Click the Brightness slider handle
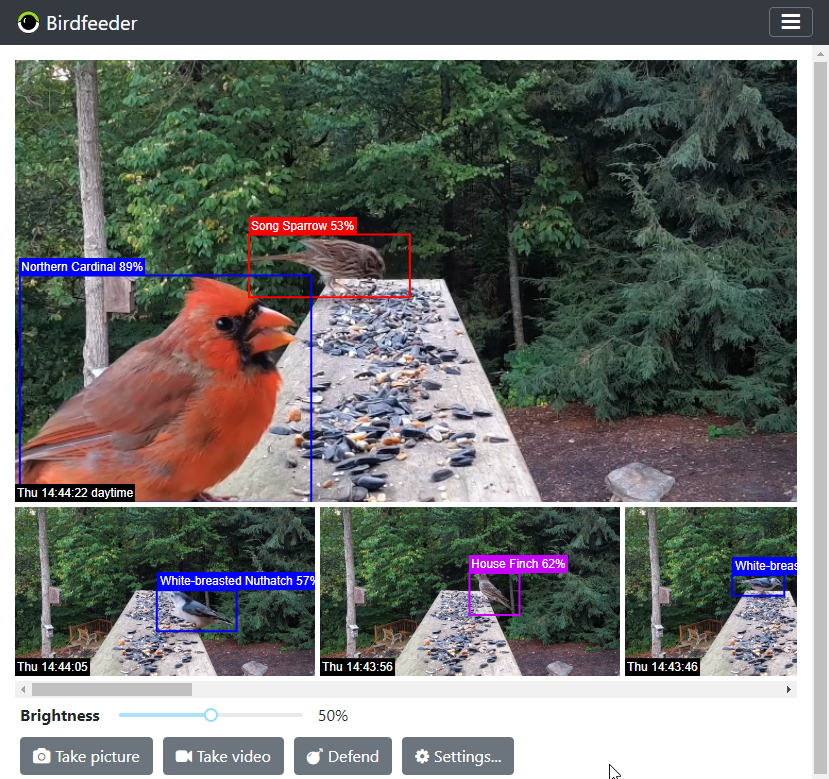Image resolution: width=829 pixels, height=779 pixels. 211,715
